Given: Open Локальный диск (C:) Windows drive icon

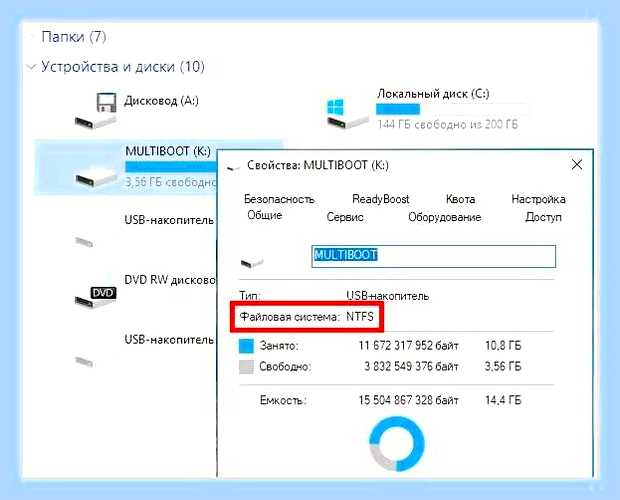Looking at the screenshot, I should 347,114.
